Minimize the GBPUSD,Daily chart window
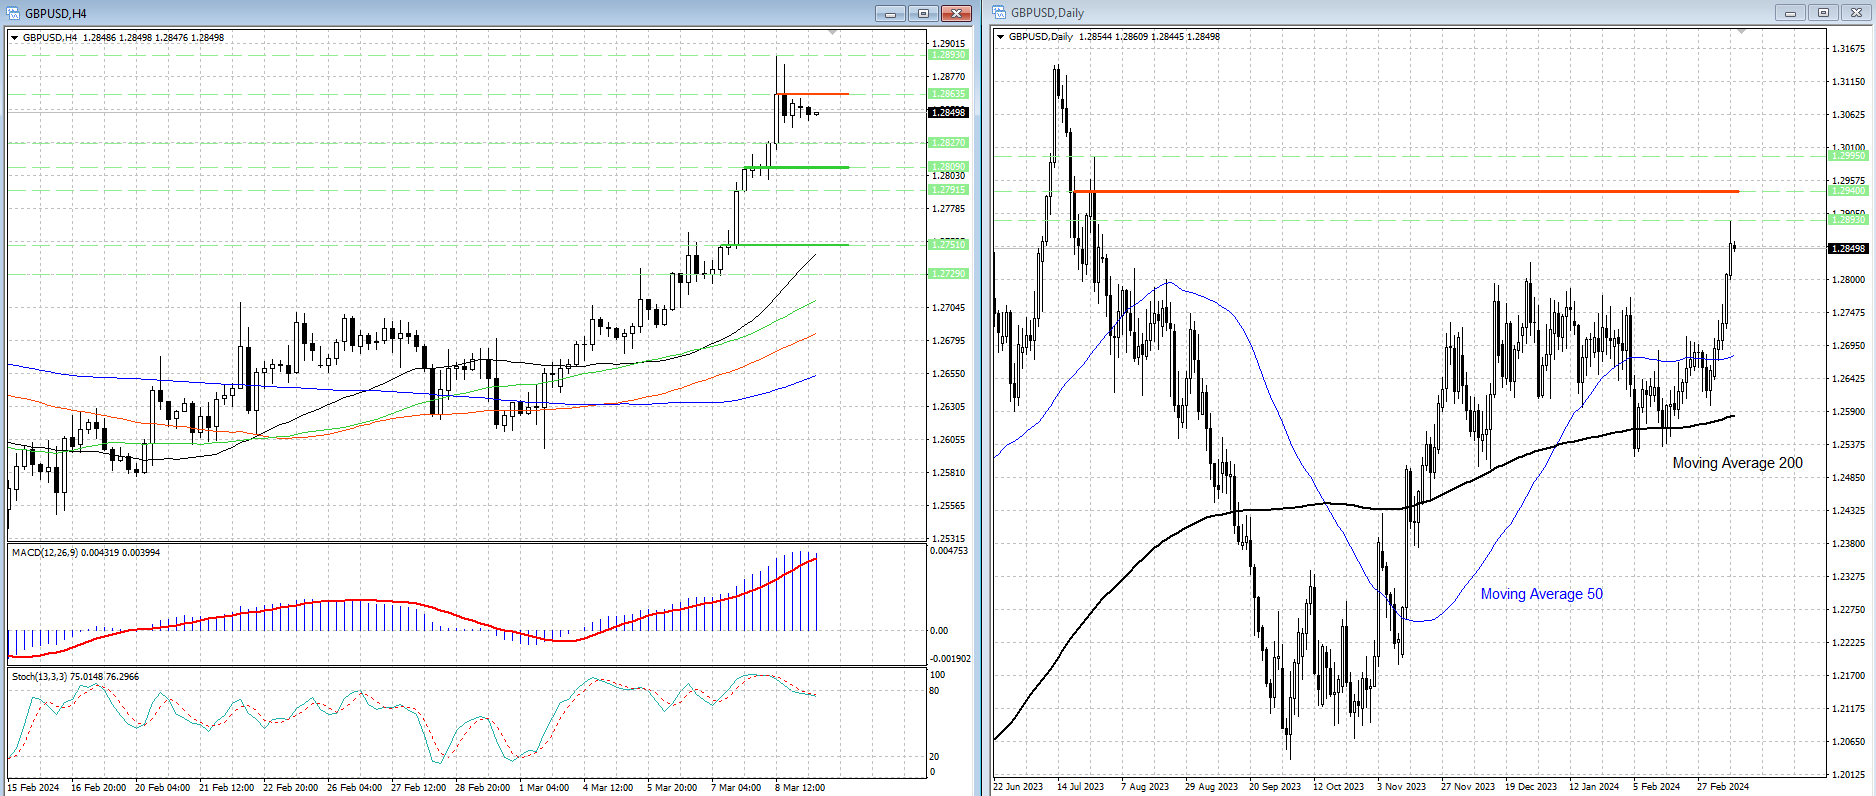The image size is (1876, 796). click(x=1789, y=13)
